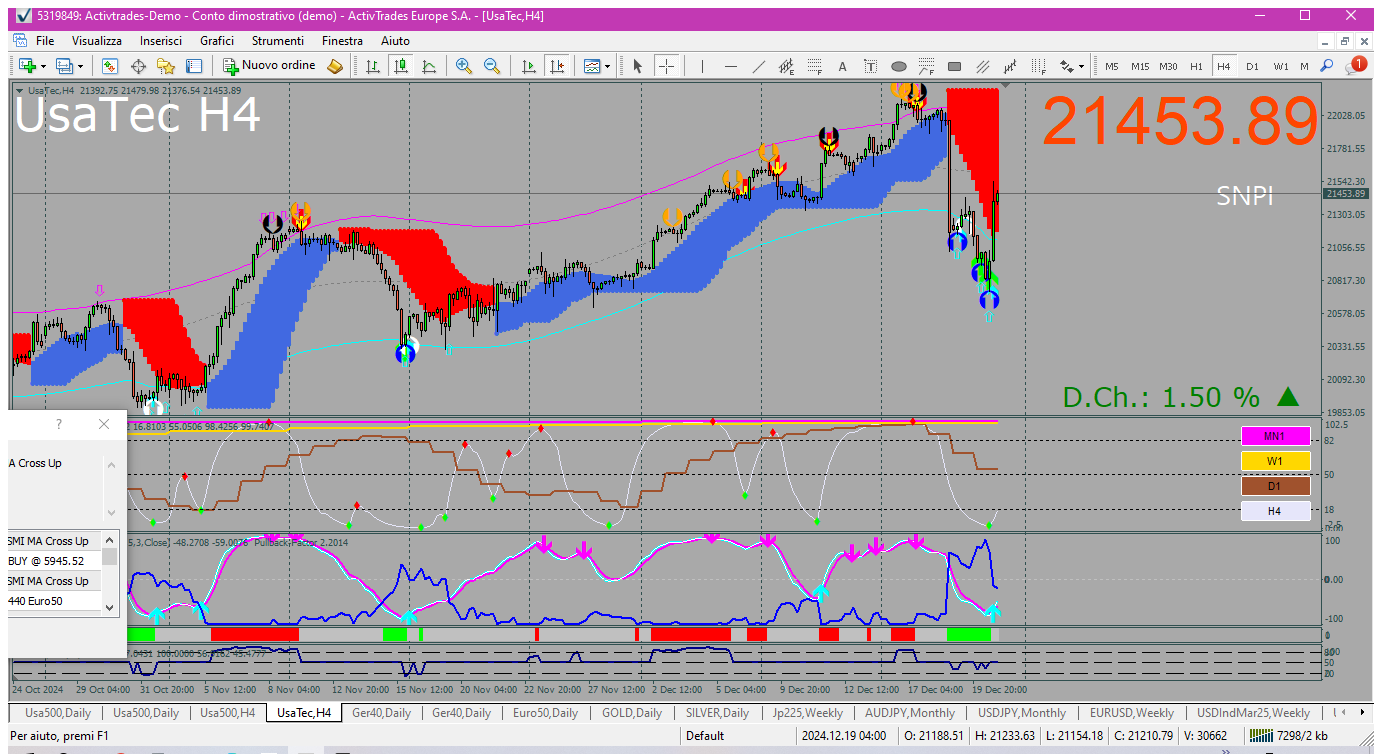The height and width of the screenshot is (754, 1382).
Task: Open the Navigator star-folder icon
Action: tap(166, 66)
